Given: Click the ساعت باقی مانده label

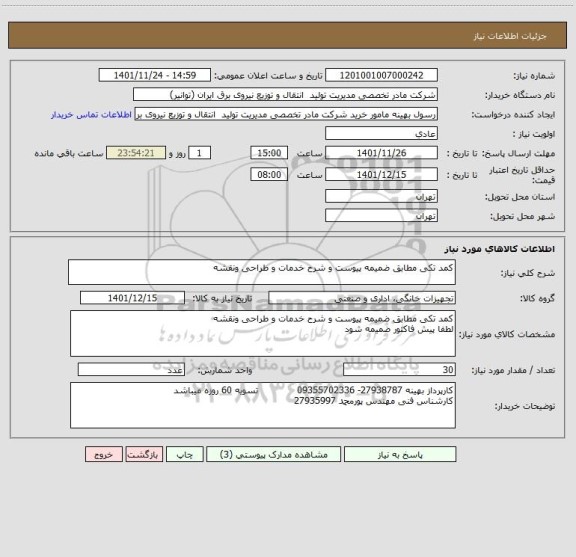Looking at the screenshot, I should click(69, 153).
